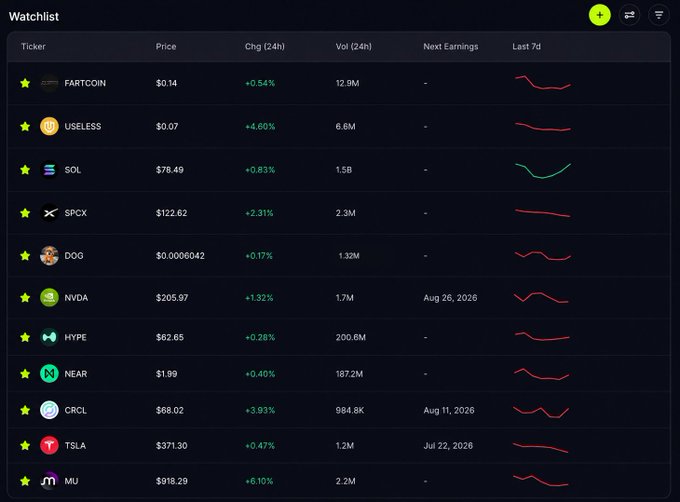Click the $78.49 SOL price

(x=170, y=170)
